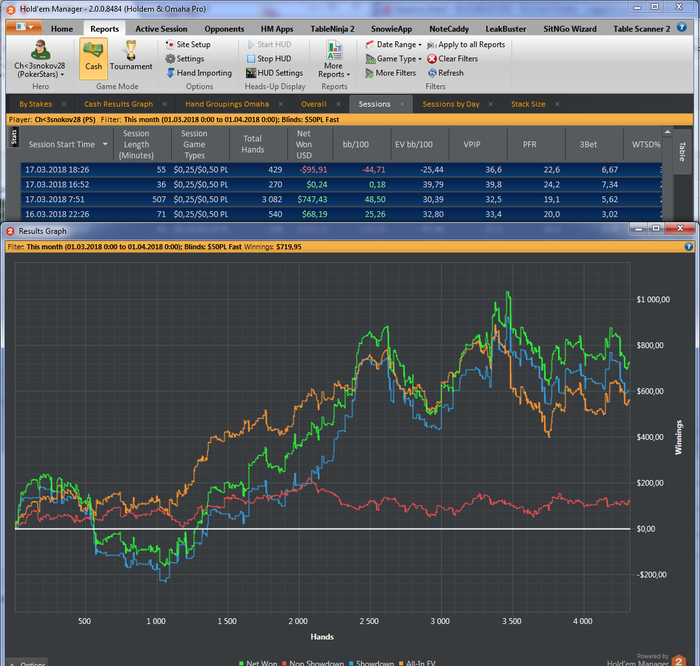Click Clear Filters
700x666 pixels.
(x=452, y=58)
